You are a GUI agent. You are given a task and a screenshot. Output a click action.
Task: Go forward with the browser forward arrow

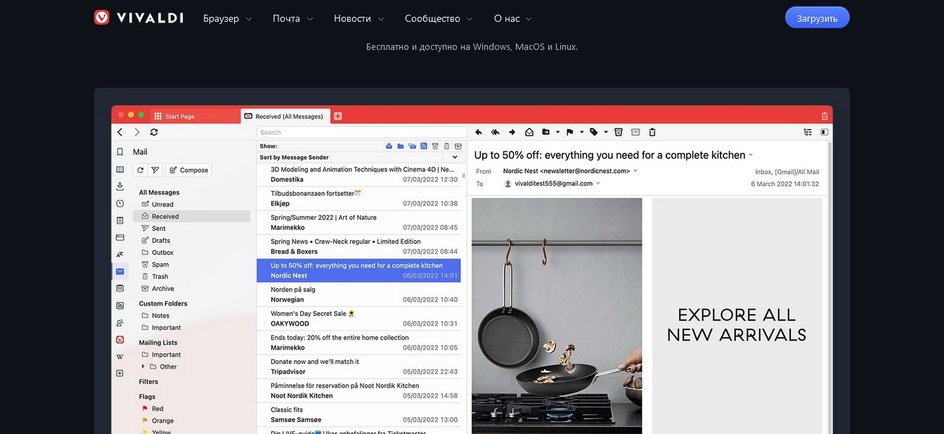coord(137,132)
